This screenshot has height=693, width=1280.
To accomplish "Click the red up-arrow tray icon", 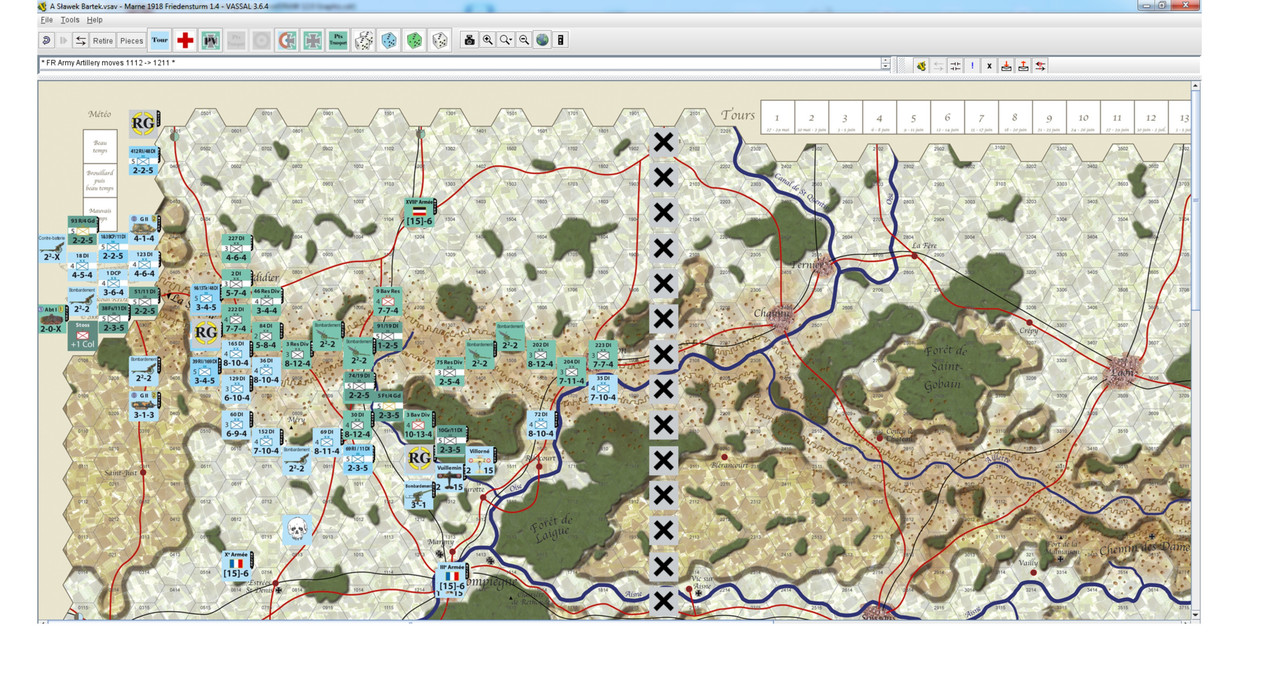I will [1023, 66].
